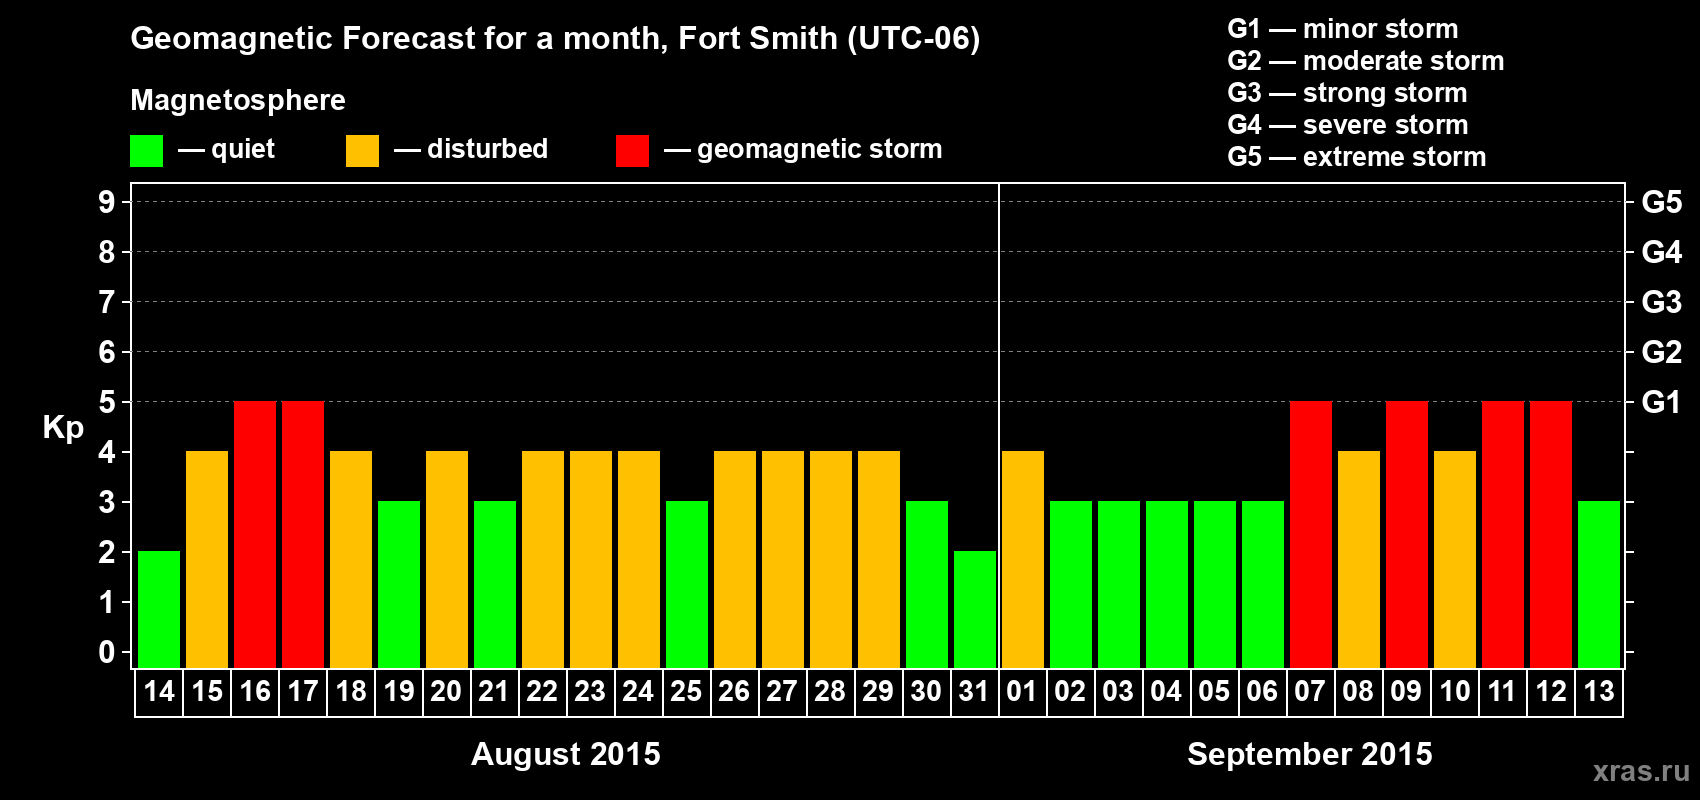1700x800 pixels.
Task: Click the Kp value 9 on the axis
Action: (x=107, y=202)
